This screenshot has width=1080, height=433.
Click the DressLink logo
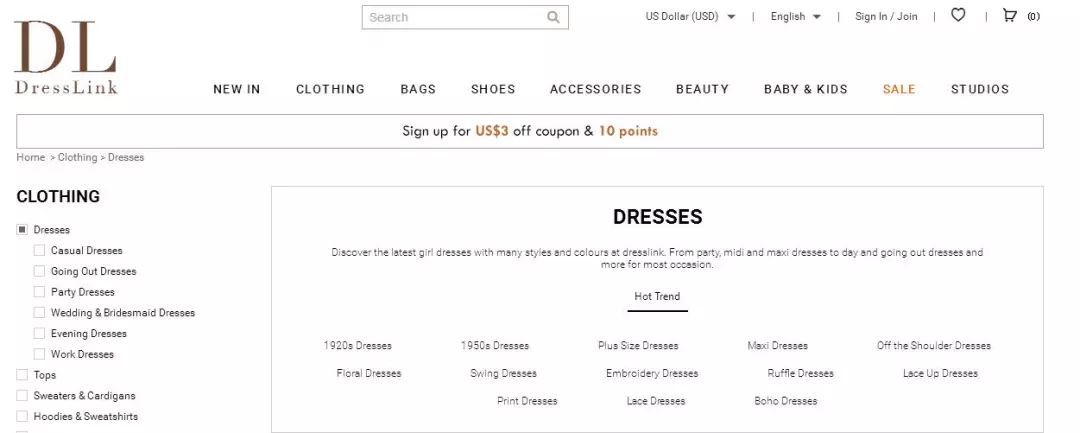point(66,57)
